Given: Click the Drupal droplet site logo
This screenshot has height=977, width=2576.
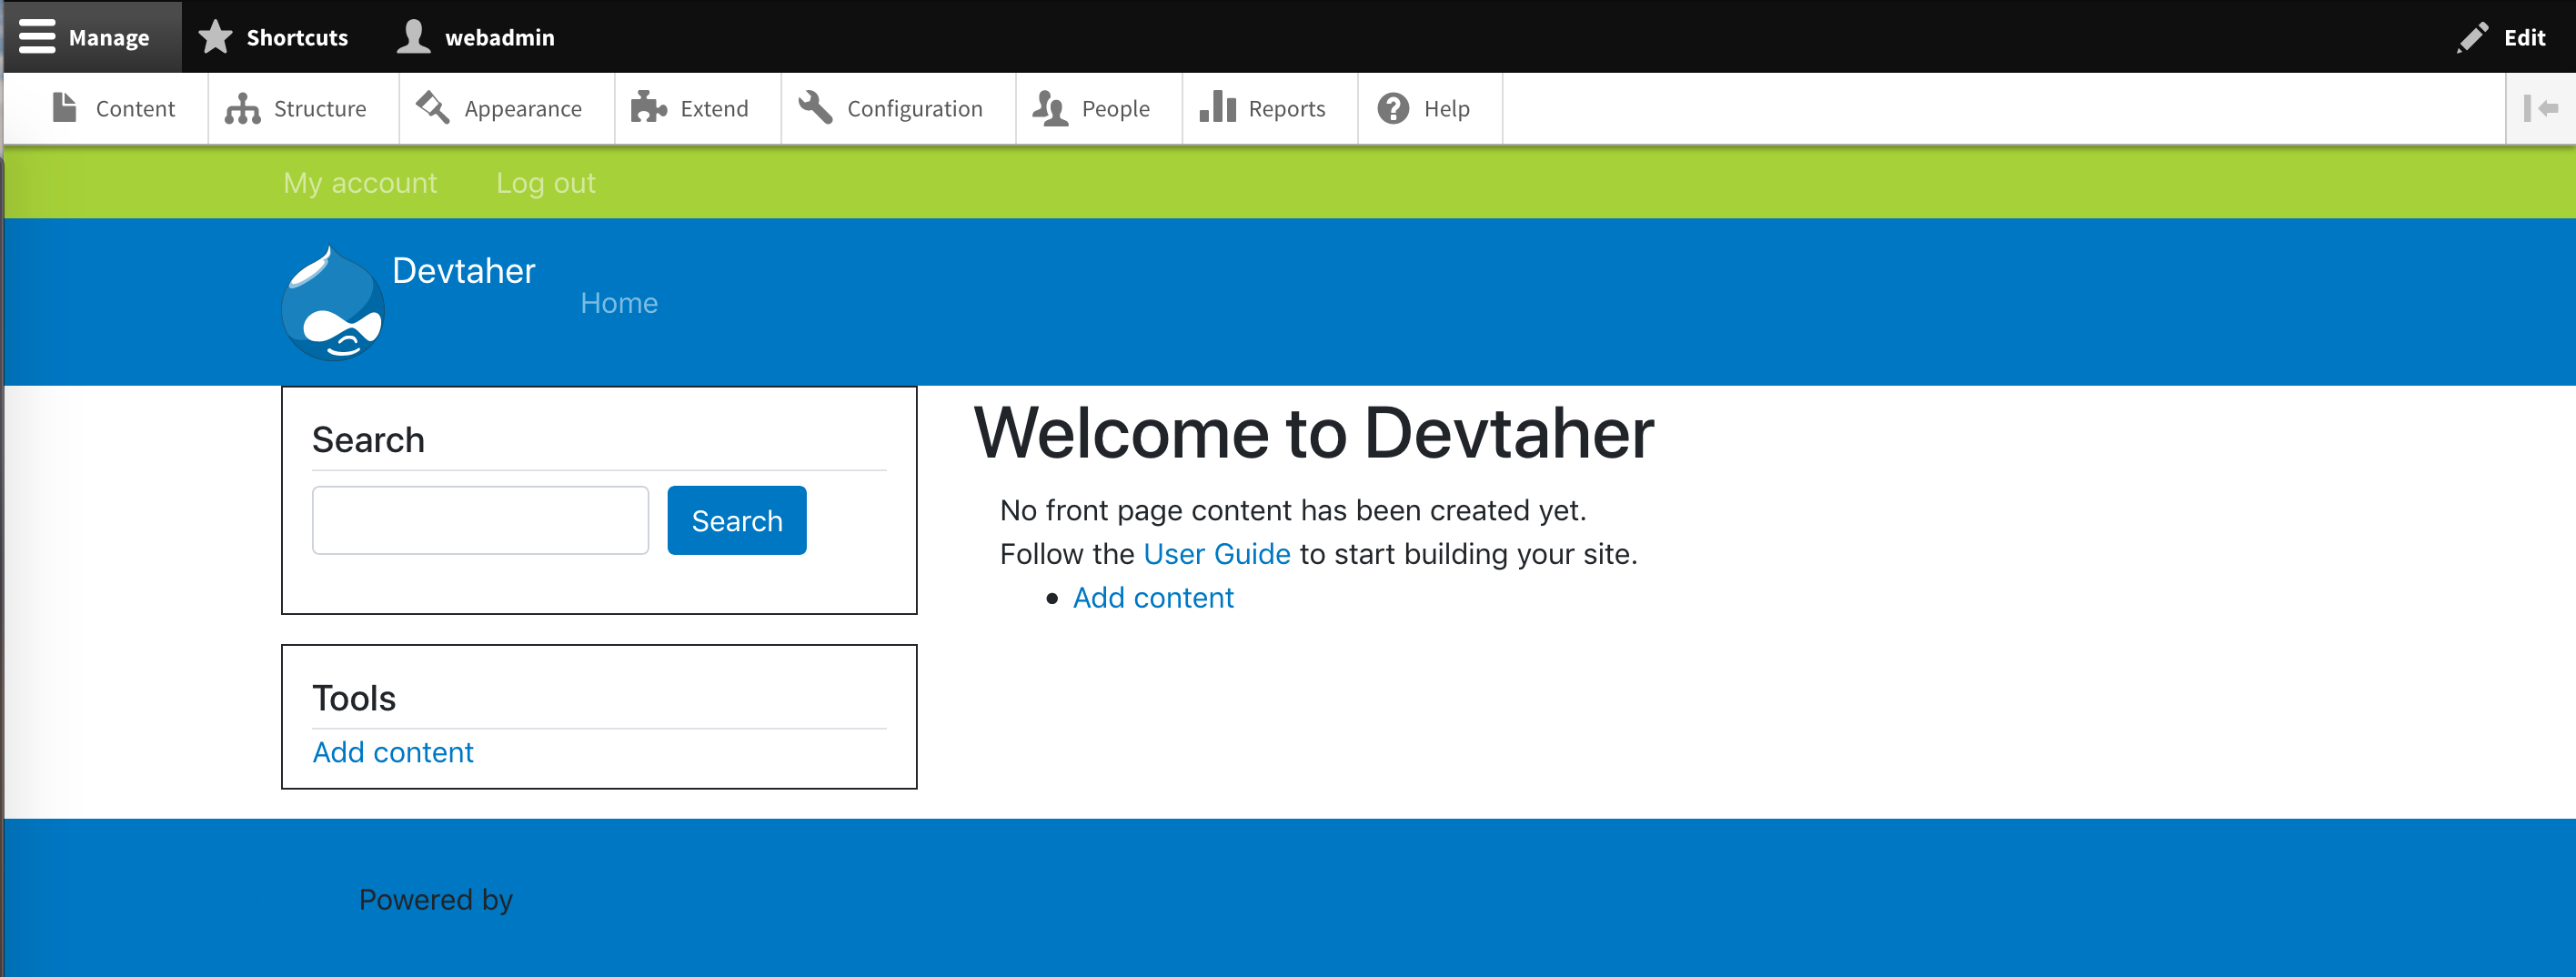Looking at the screenshot, I should pos(333,301).
